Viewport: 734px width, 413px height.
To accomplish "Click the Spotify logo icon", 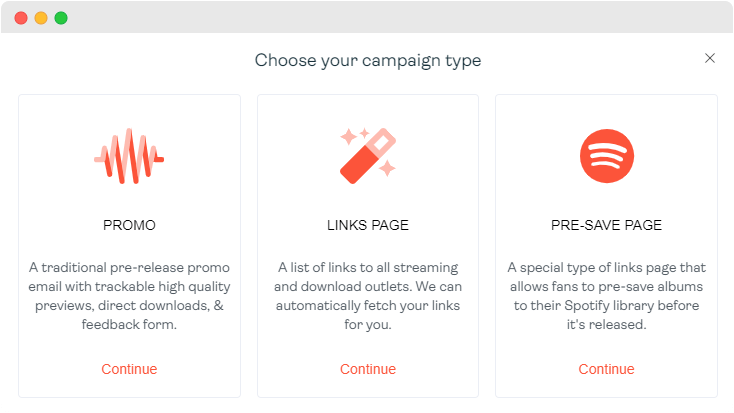I will 607,156.
